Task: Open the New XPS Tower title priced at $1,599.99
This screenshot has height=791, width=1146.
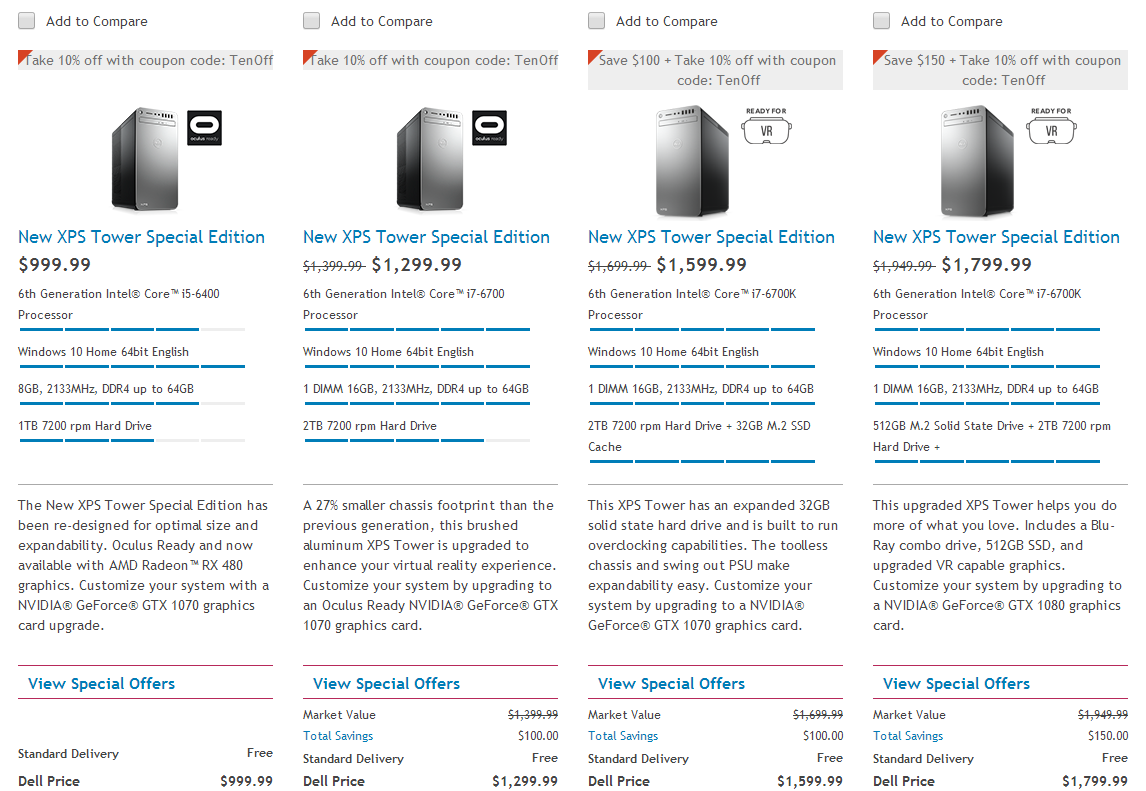Action: point(711,237)
